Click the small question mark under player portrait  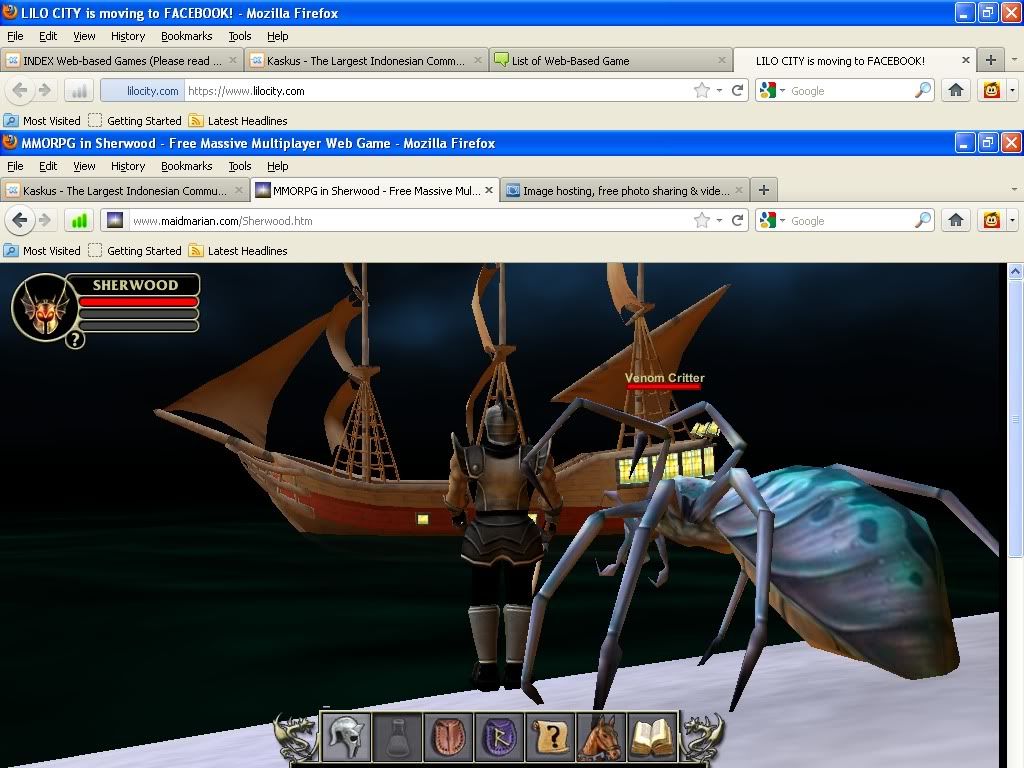(x=75, y=339)
